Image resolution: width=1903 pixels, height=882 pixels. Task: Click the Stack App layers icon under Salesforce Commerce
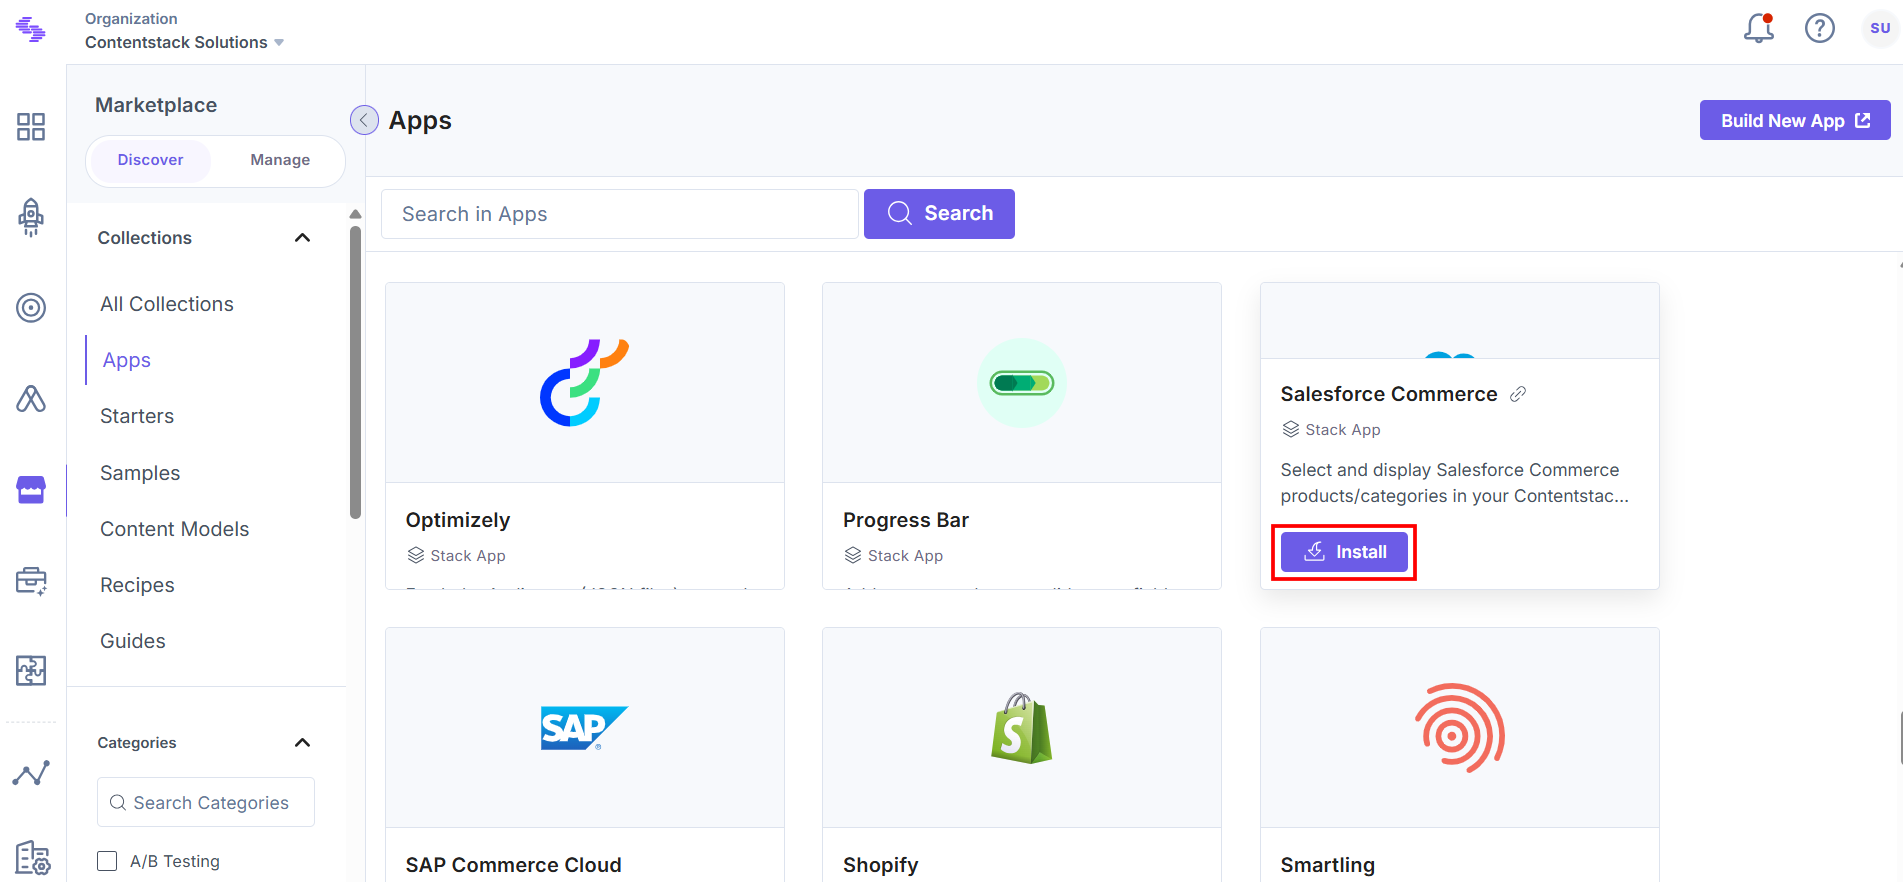[x=1291, y=429]
